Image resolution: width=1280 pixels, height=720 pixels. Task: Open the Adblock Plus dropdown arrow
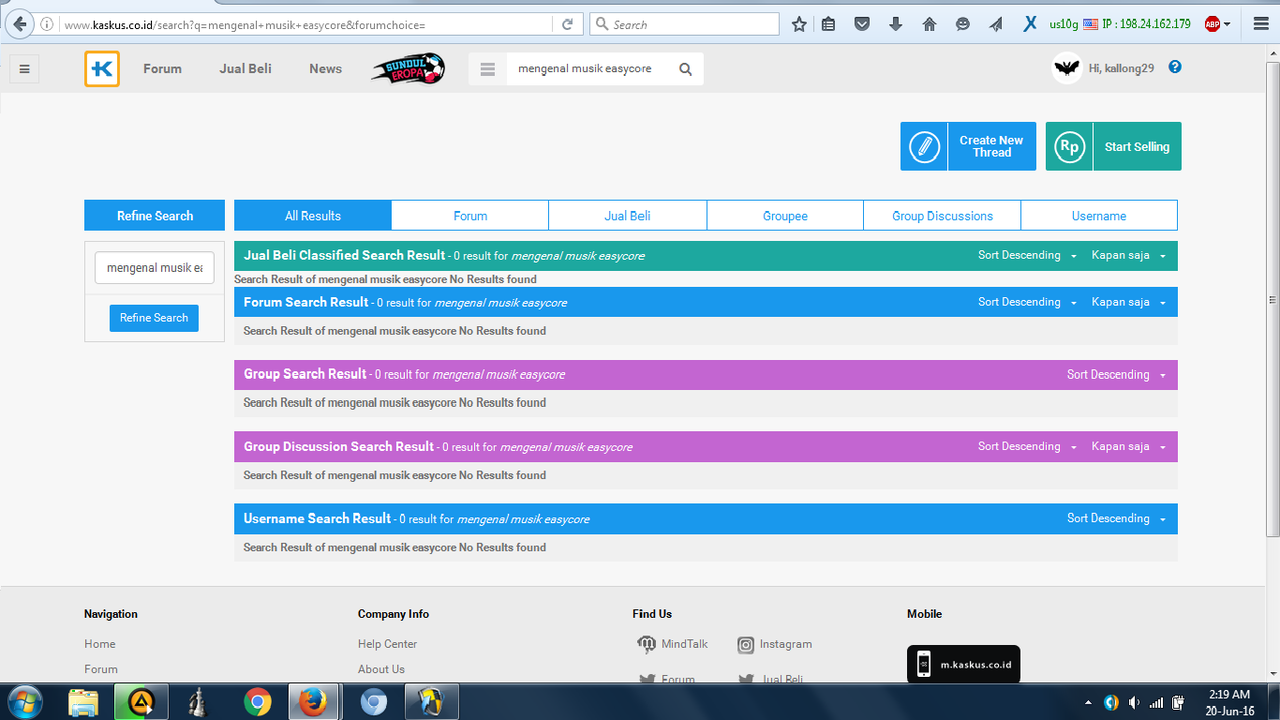click(1227, 24)
